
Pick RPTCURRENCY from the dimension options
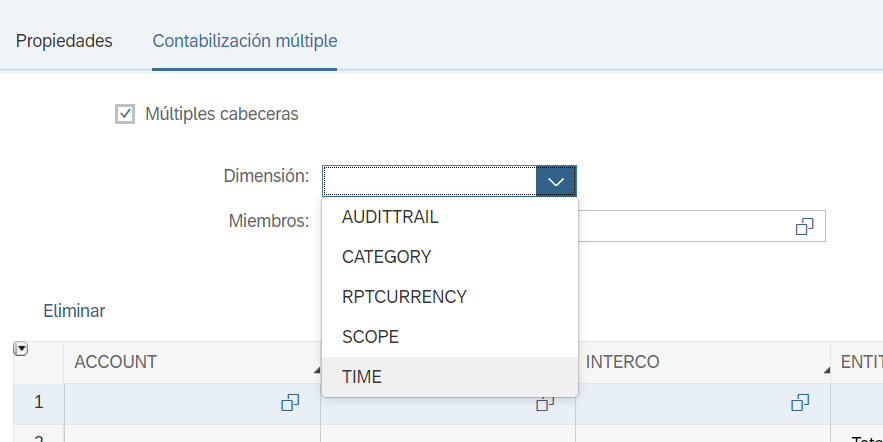[x=404, y=297]
